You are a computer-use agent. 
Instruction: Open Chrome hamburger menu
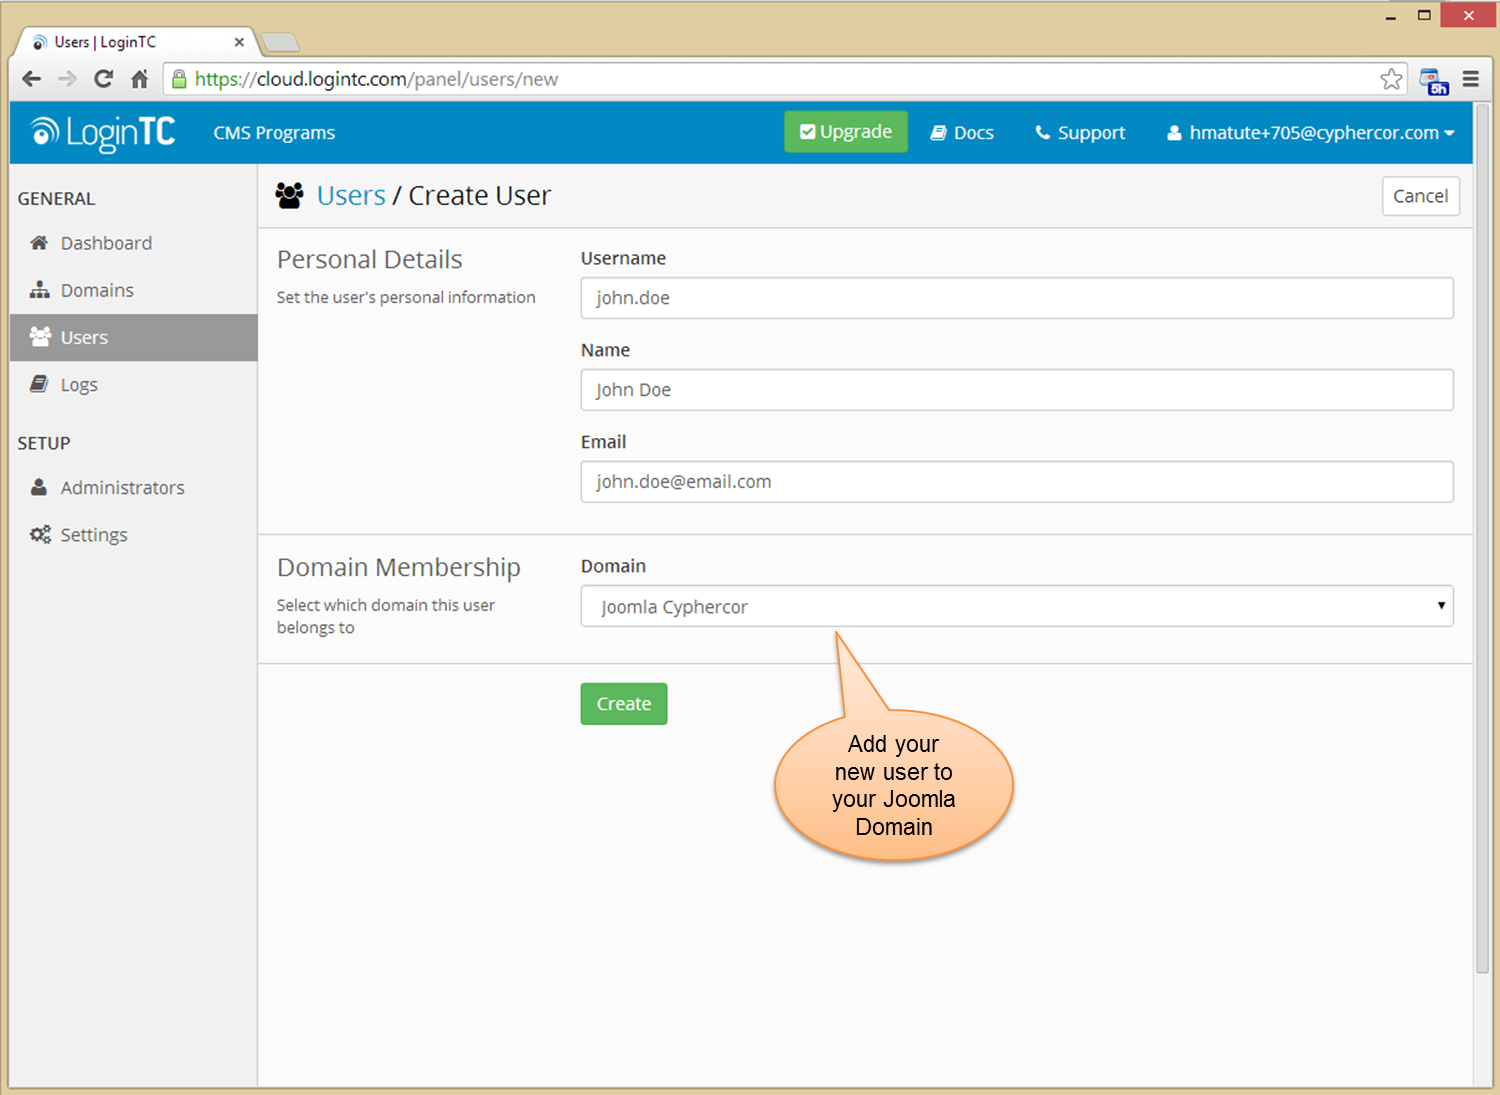(x=1471, y=79)
